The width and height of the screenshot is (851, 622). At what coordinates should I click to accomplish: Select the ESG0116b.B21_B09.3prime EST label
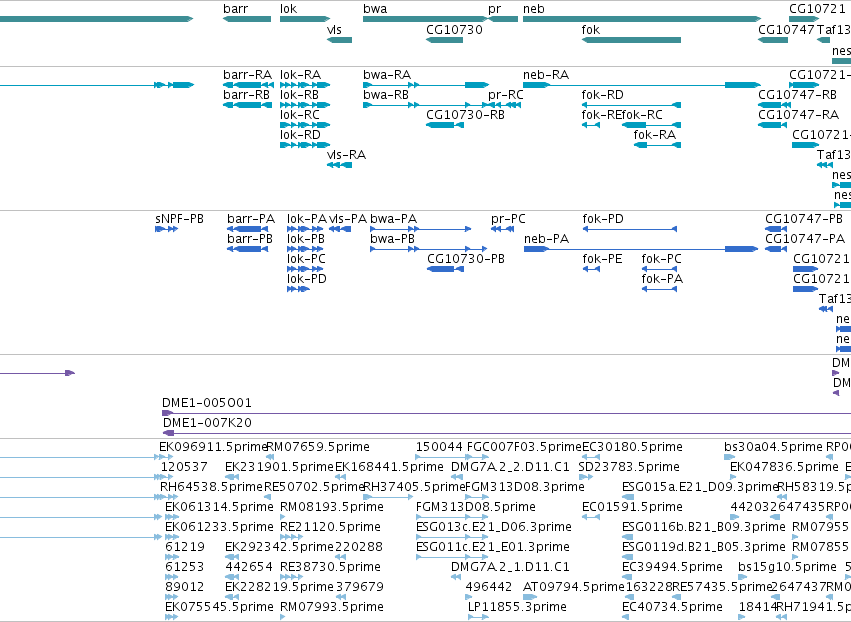point(704,527)
